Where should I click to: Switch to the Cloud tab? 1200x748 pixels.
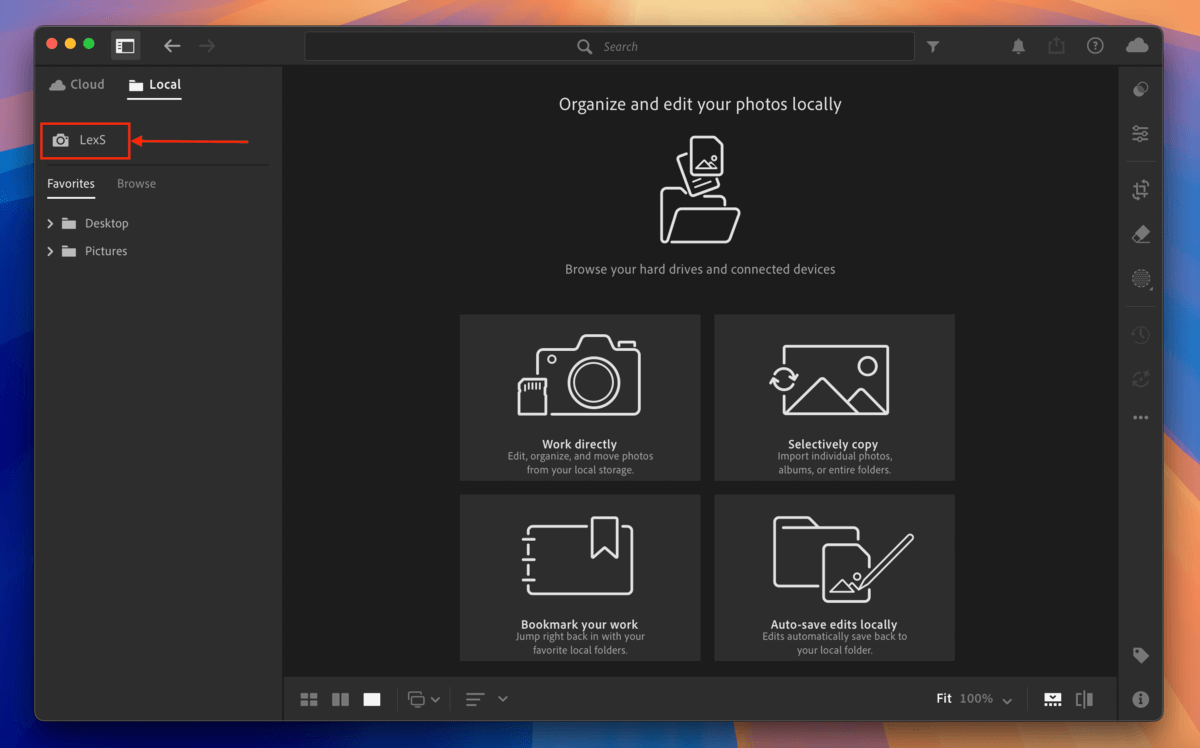click(x=77, y=85)
